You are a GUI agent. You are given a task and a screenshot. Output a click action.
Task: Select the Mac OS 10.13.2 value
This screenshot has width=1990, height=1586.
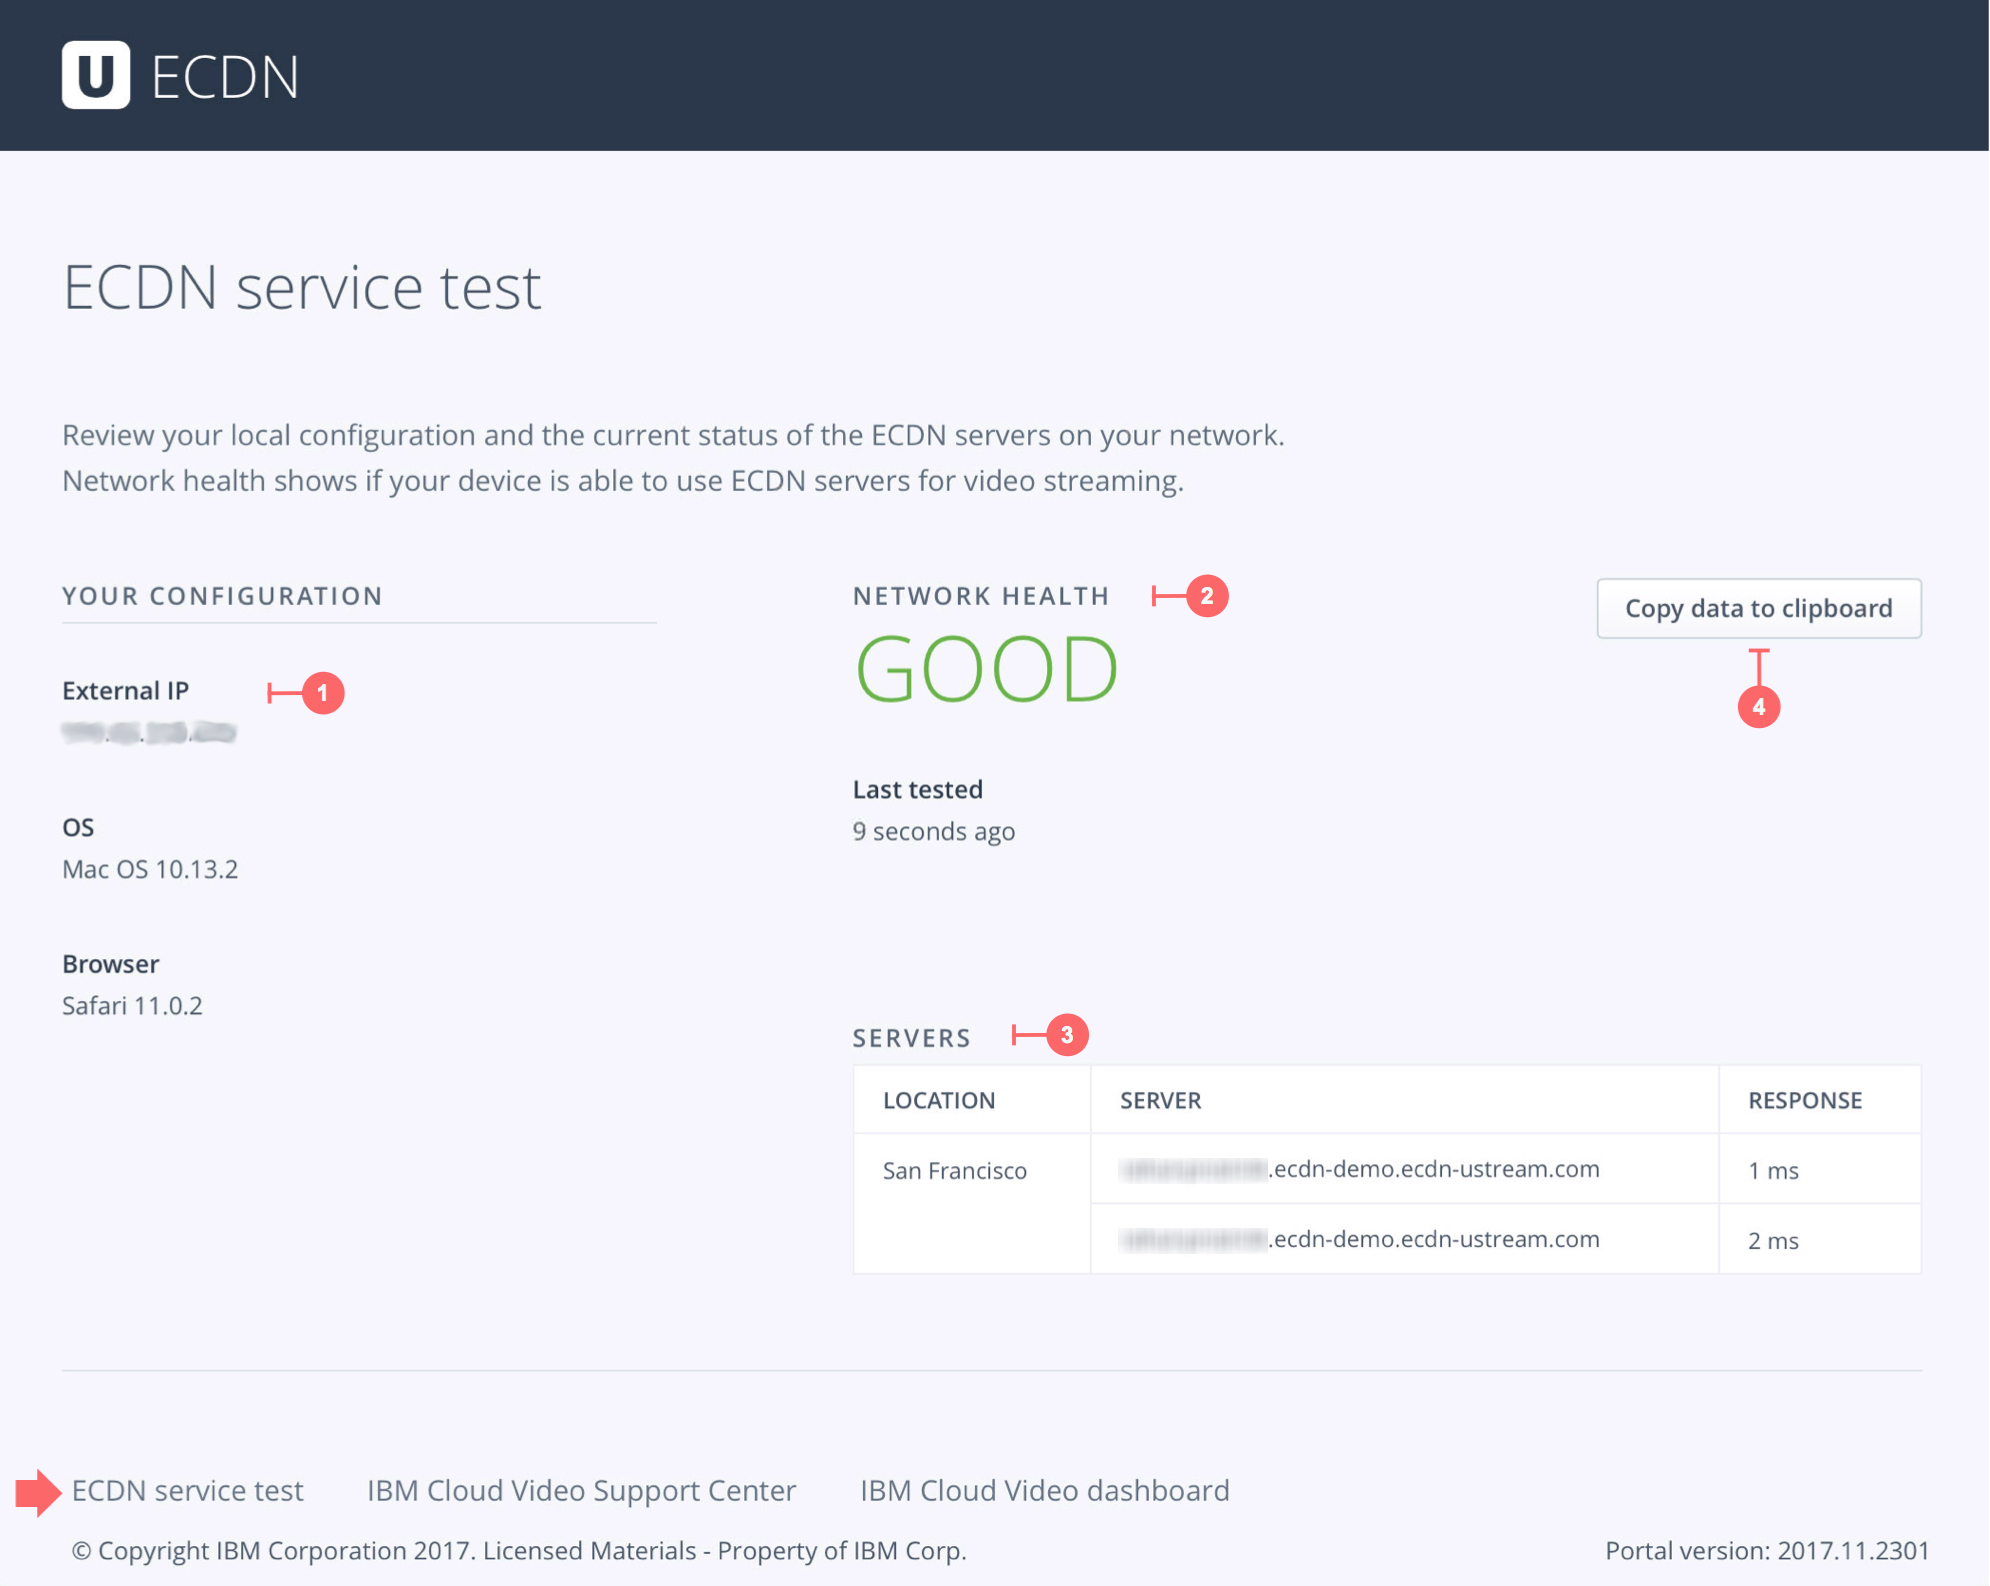(150, 869)
